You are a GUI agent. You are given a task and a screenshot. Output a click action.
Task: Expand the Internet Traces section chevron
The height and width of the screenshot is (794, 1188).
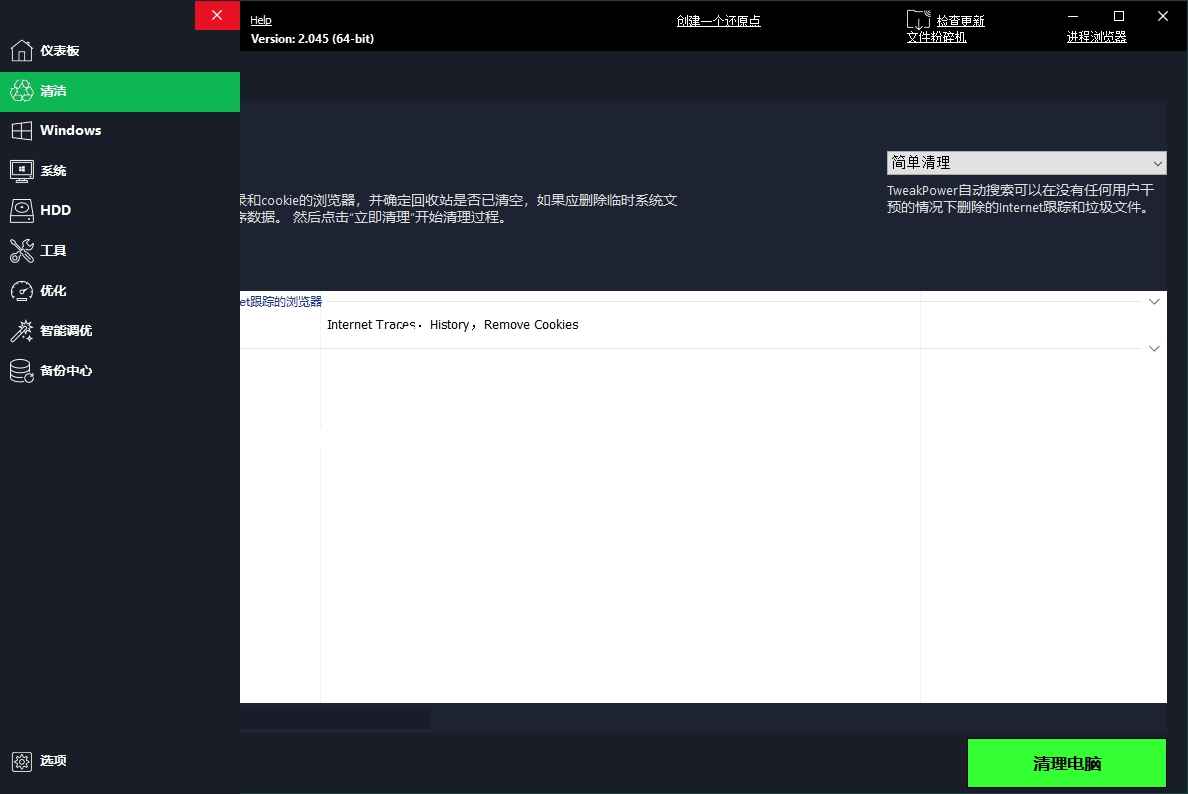(1154, 301)
